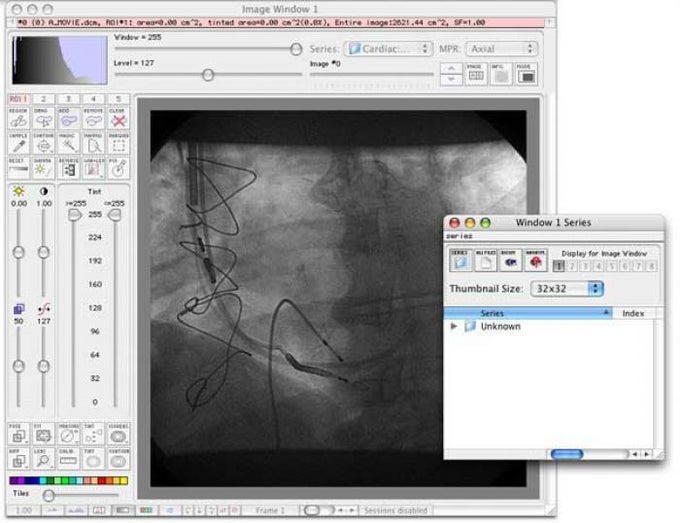This screenshot has height=523, width=680.
Task: Switch to ROI tab 4
Action: point(93,99)
